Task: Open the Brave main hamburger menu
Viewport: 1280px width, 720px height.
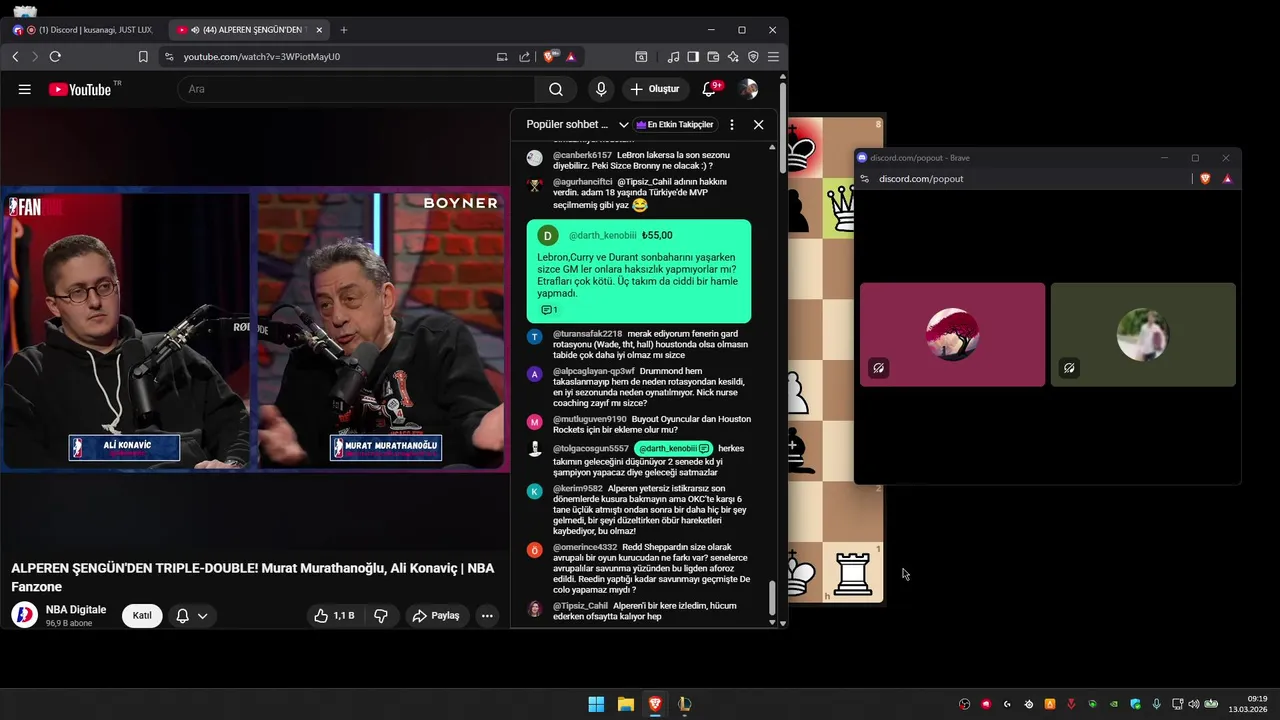Action: 773,57
